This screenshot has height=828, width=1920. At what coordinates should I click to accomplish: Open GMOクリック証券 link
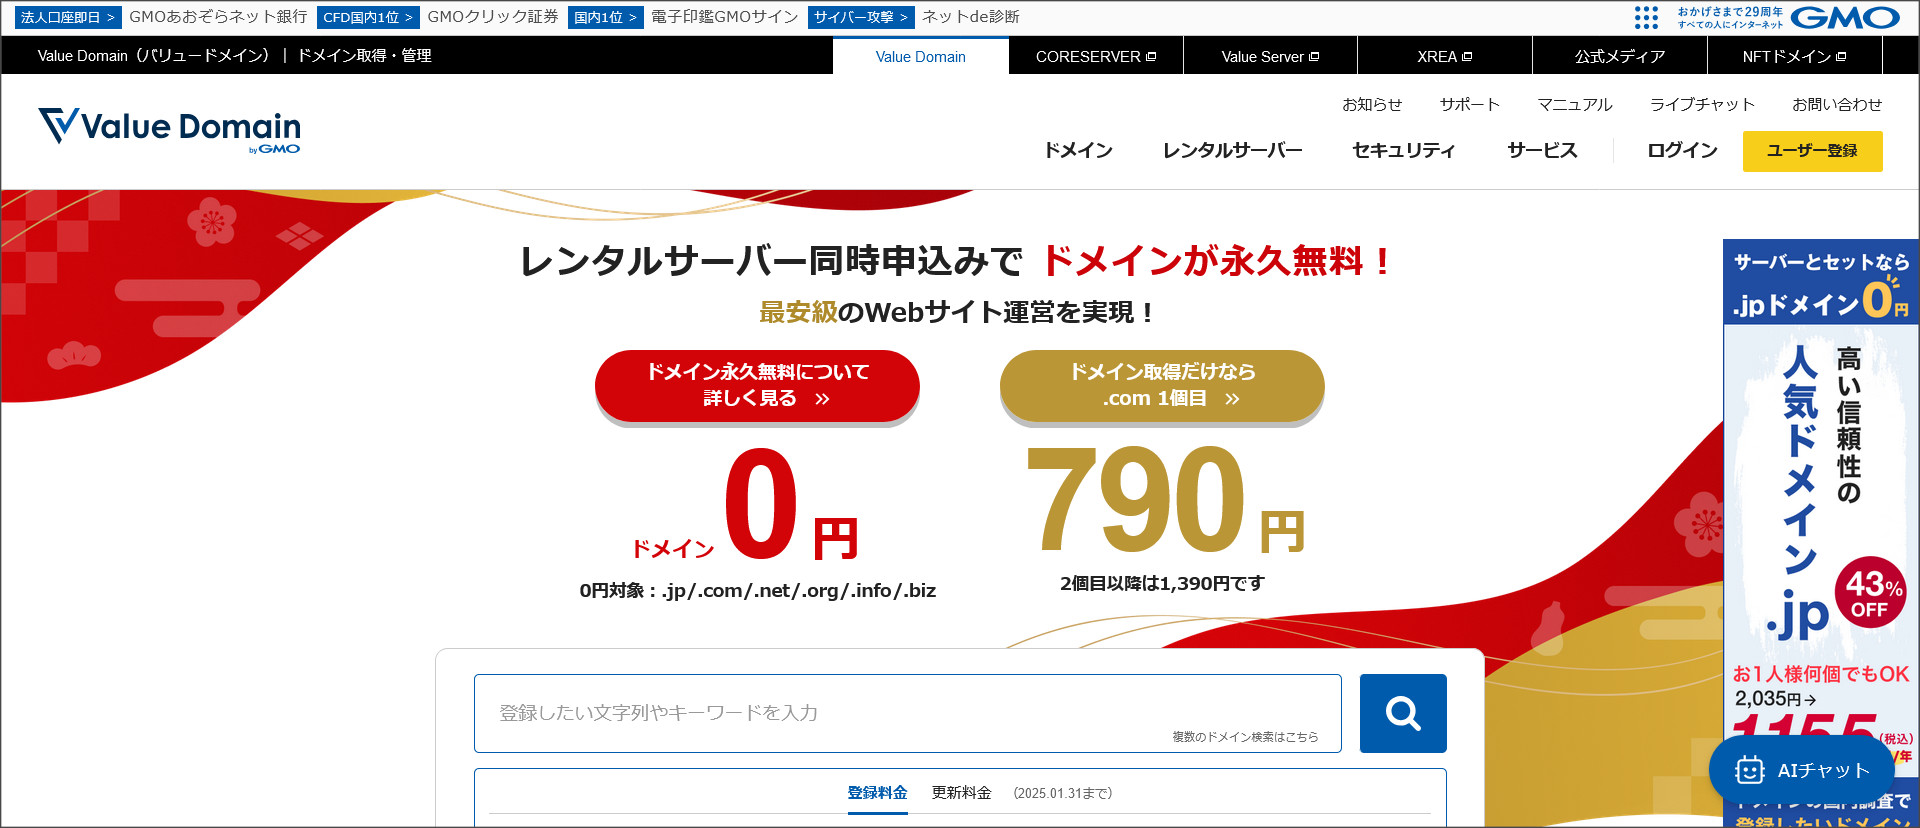tap(493, 17)
